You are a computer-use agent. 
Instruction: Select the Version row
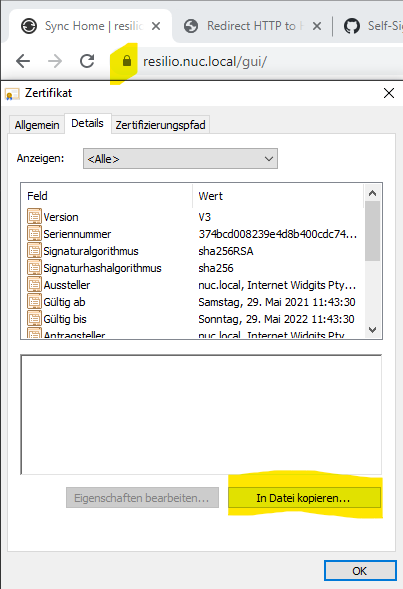coord(192,217)
